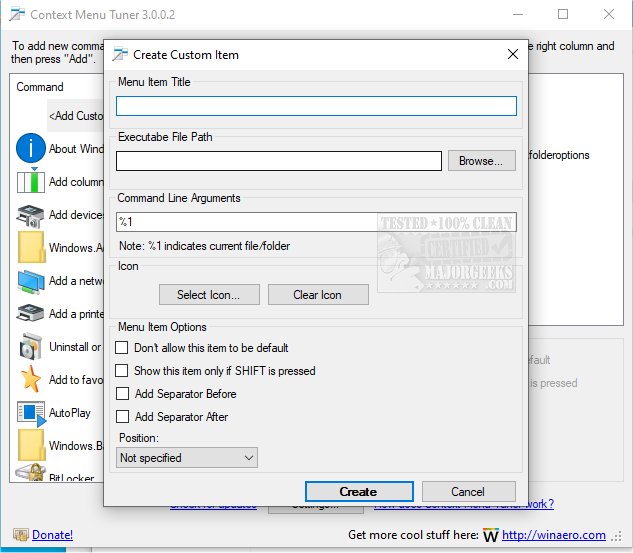The width and height of the screenshot is (633, 553).
Task: Enable Don't allow this item to be default
Action: (122, 348)
